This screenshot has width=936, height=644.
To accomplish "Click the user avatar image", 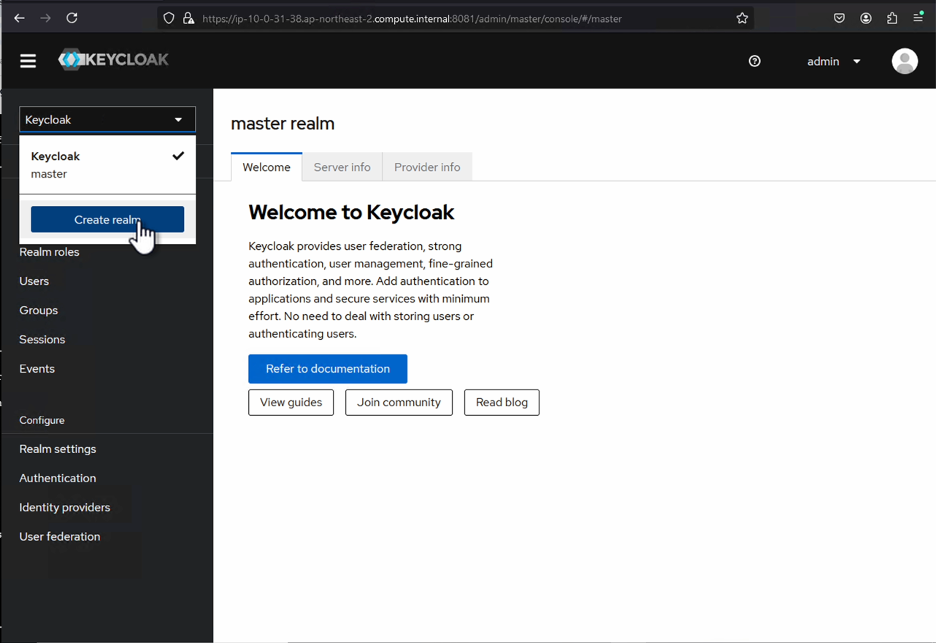I will (904, 61).
